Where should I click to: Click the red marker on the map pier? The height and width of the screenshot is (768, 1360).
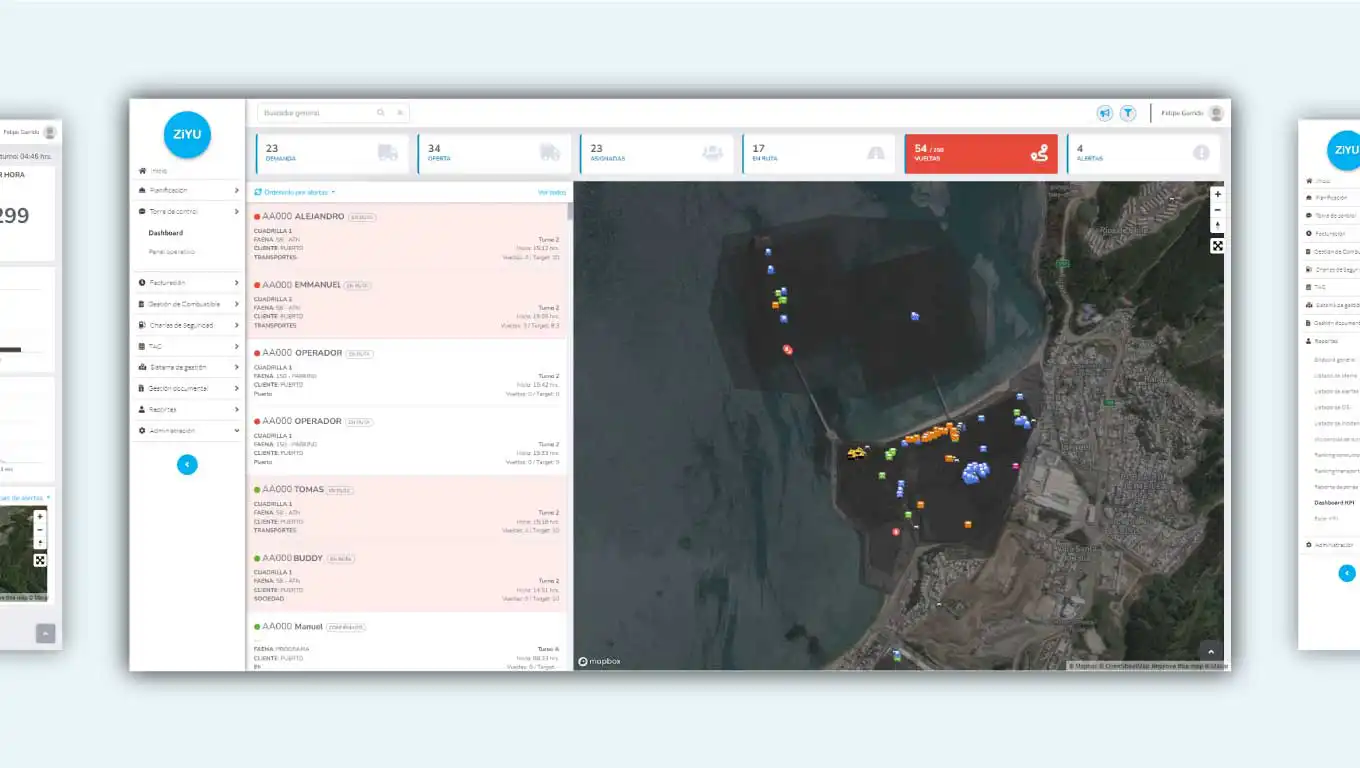pyautogui.click(x=788, y=349)
